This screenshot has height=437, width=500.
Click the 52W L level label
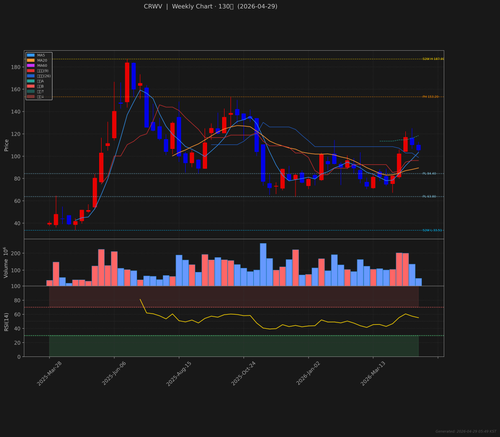(x=432, y=230)
